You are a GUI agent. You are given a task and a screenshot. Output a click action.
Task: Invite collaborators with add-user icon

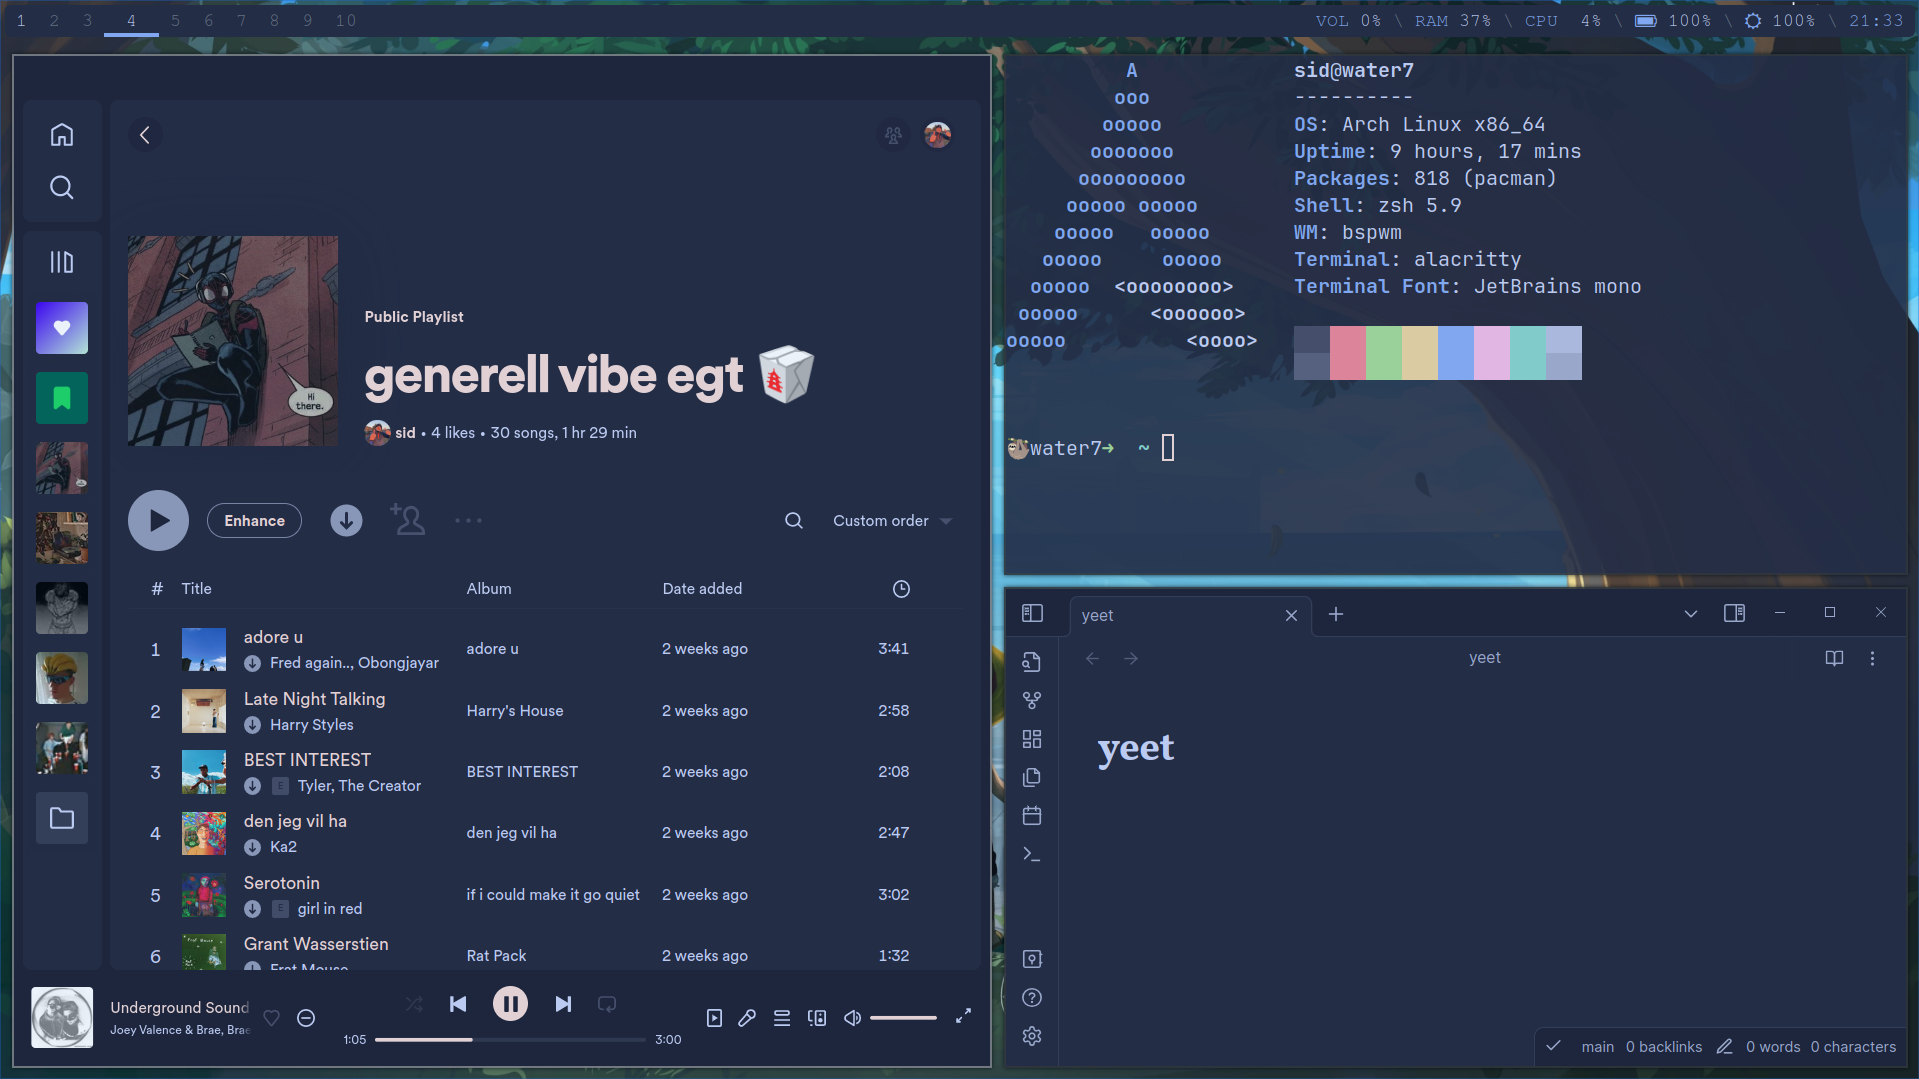tap(407, 520)
